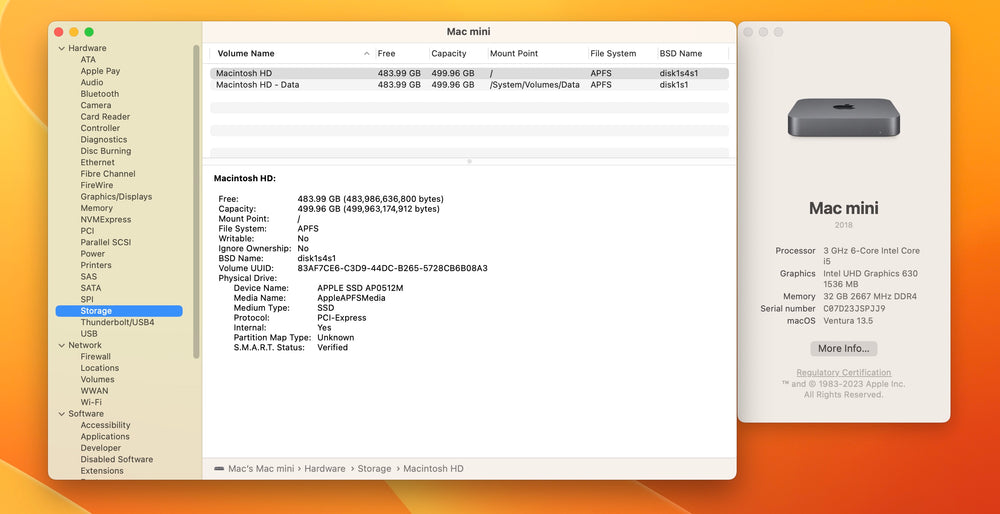This screenshot has height=514, width=1000.
Task: Click the computer icon in the path bar
Action: pos(219,469)
